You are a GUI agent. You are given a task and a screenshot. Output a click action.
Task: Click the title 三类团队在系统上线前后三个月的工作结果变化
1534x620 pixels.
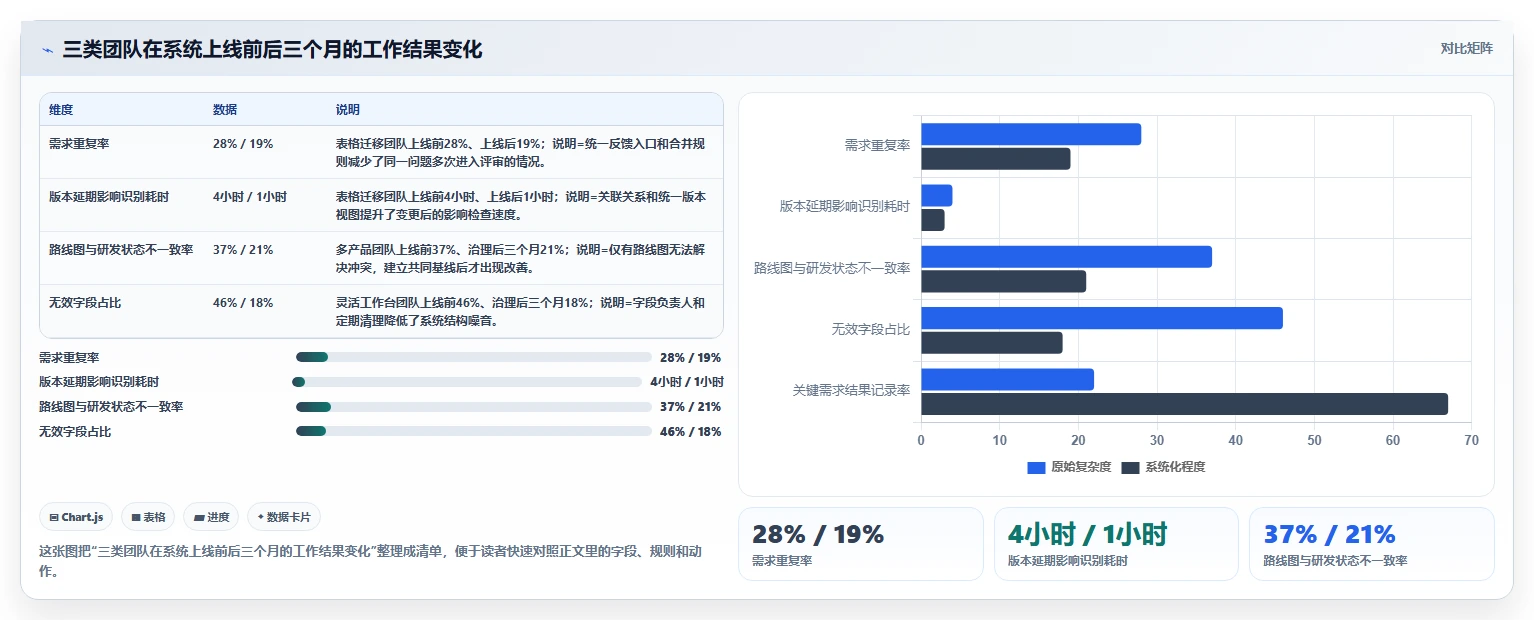click(x=272, y=49)
